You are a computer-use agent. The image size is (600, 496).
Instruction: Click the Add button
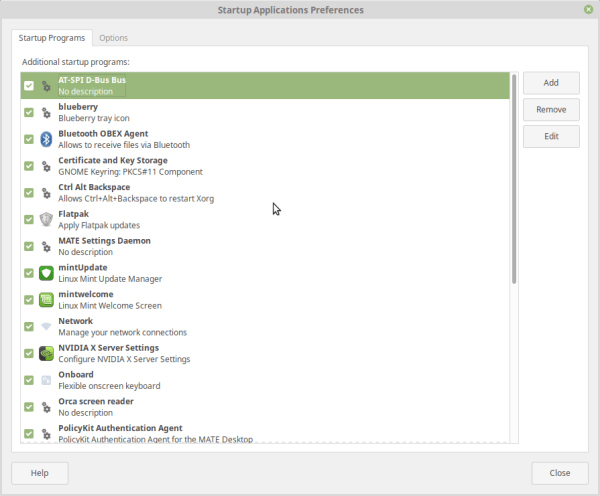pos(551,83)
